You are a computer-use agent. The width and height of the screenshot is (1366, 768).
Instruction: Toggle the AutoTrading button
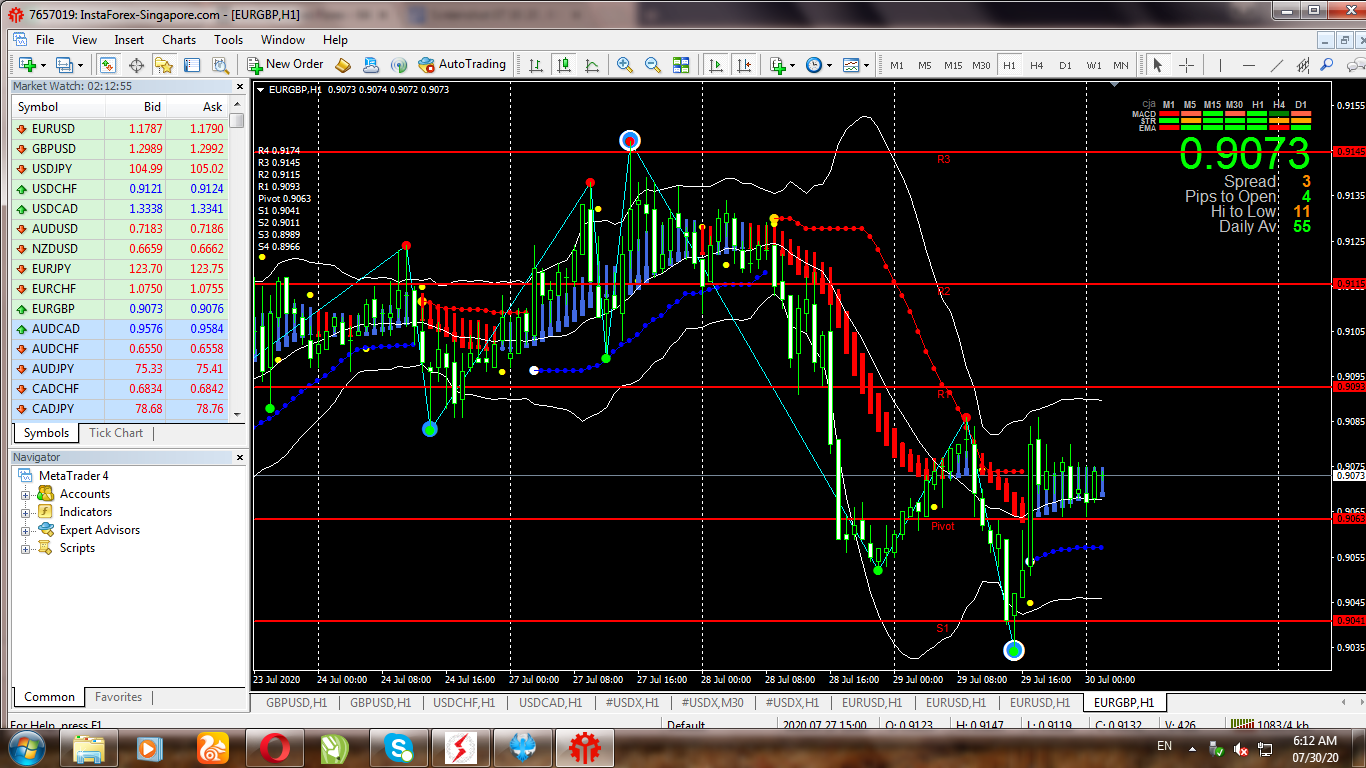[x=462, y=65]
